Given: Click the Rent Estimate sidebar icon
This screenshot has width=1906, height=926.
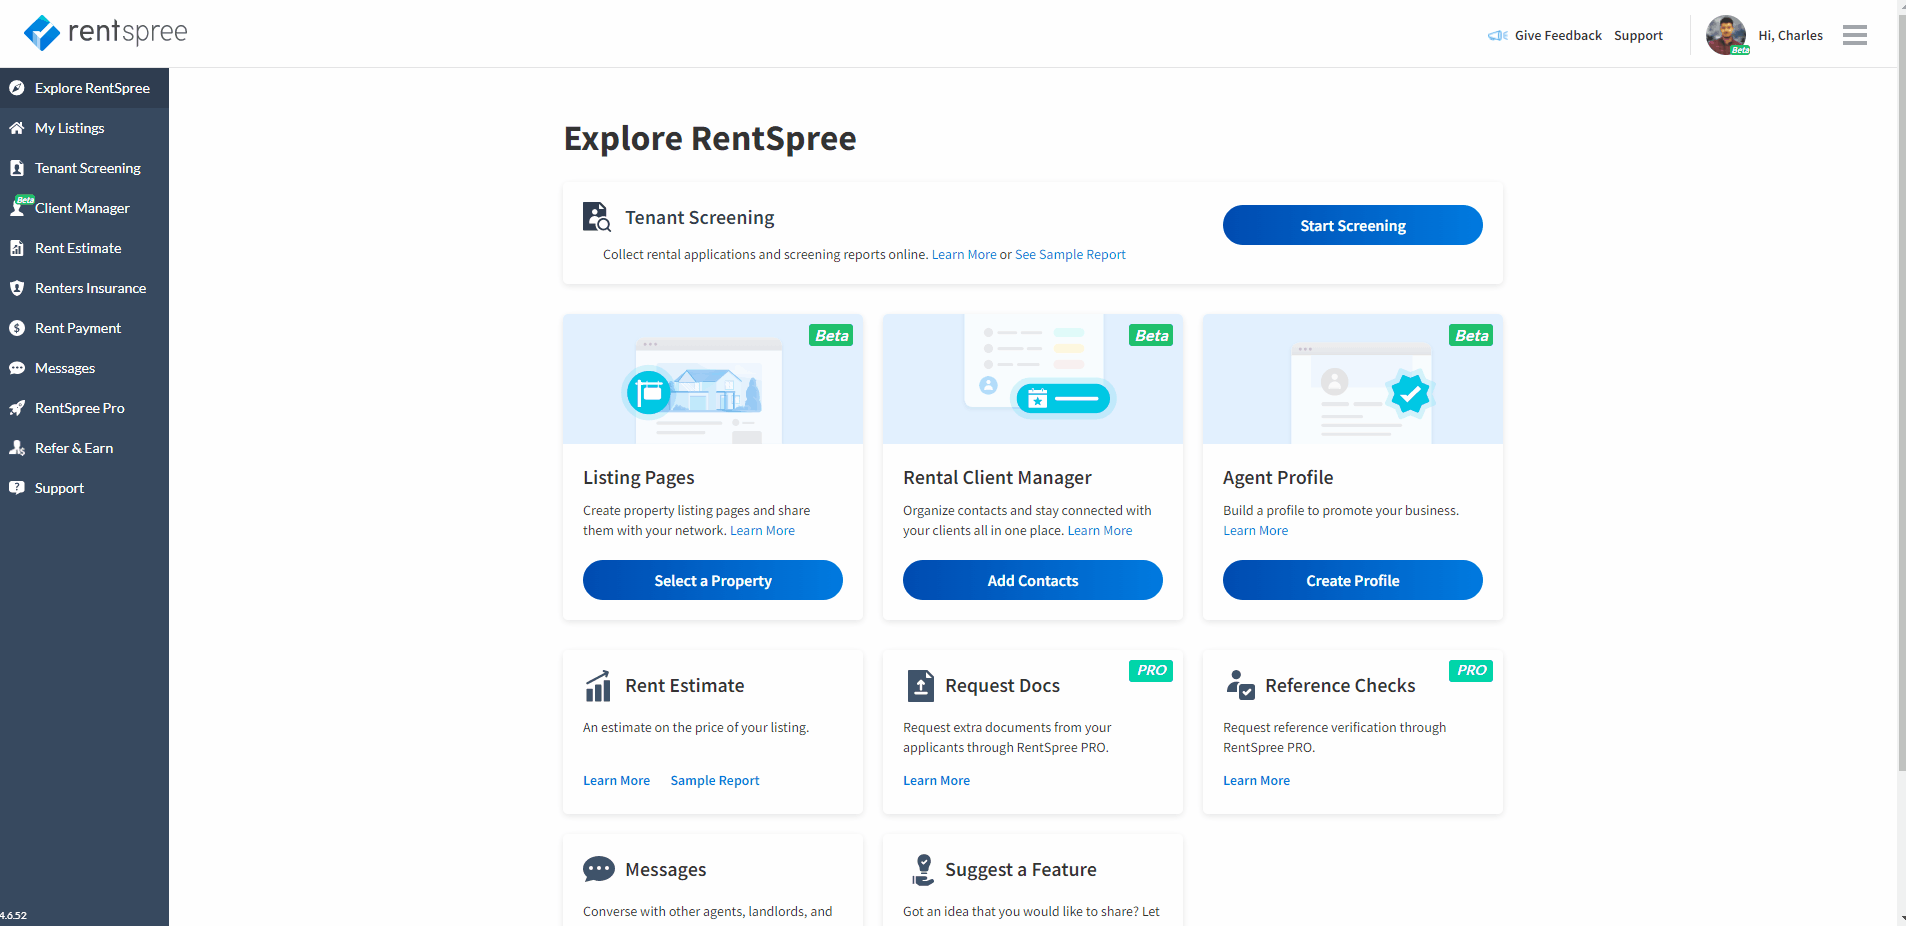Looking at the screenshot, I should coord(17,248).
